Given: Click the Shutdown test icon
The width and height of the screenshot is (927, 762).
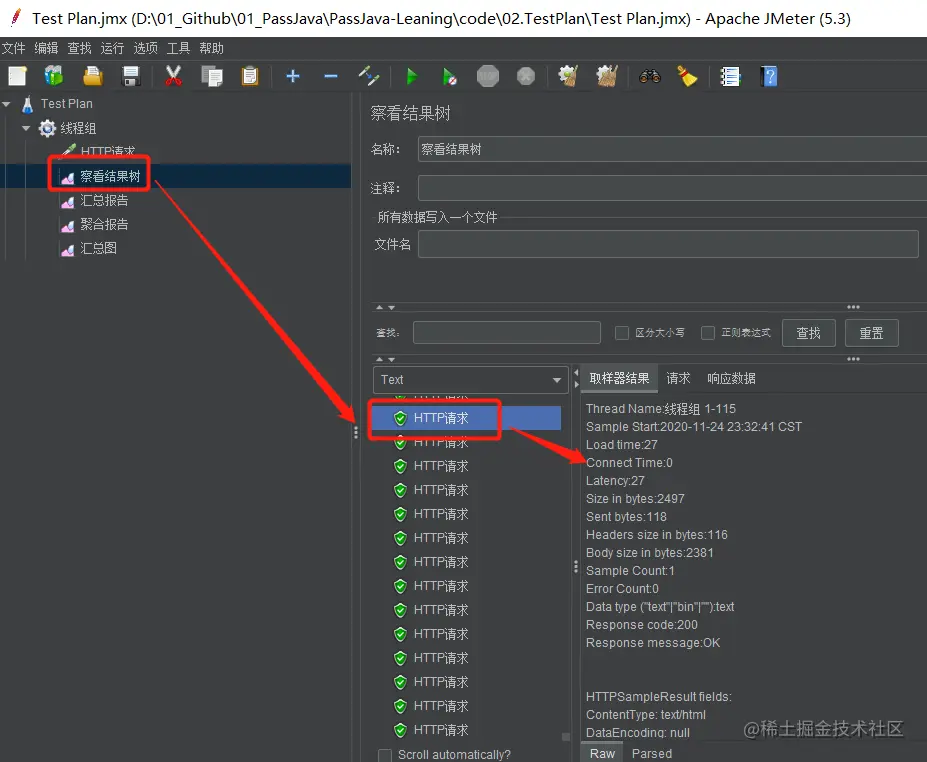Looking at the screenshot, I should 526,76.
